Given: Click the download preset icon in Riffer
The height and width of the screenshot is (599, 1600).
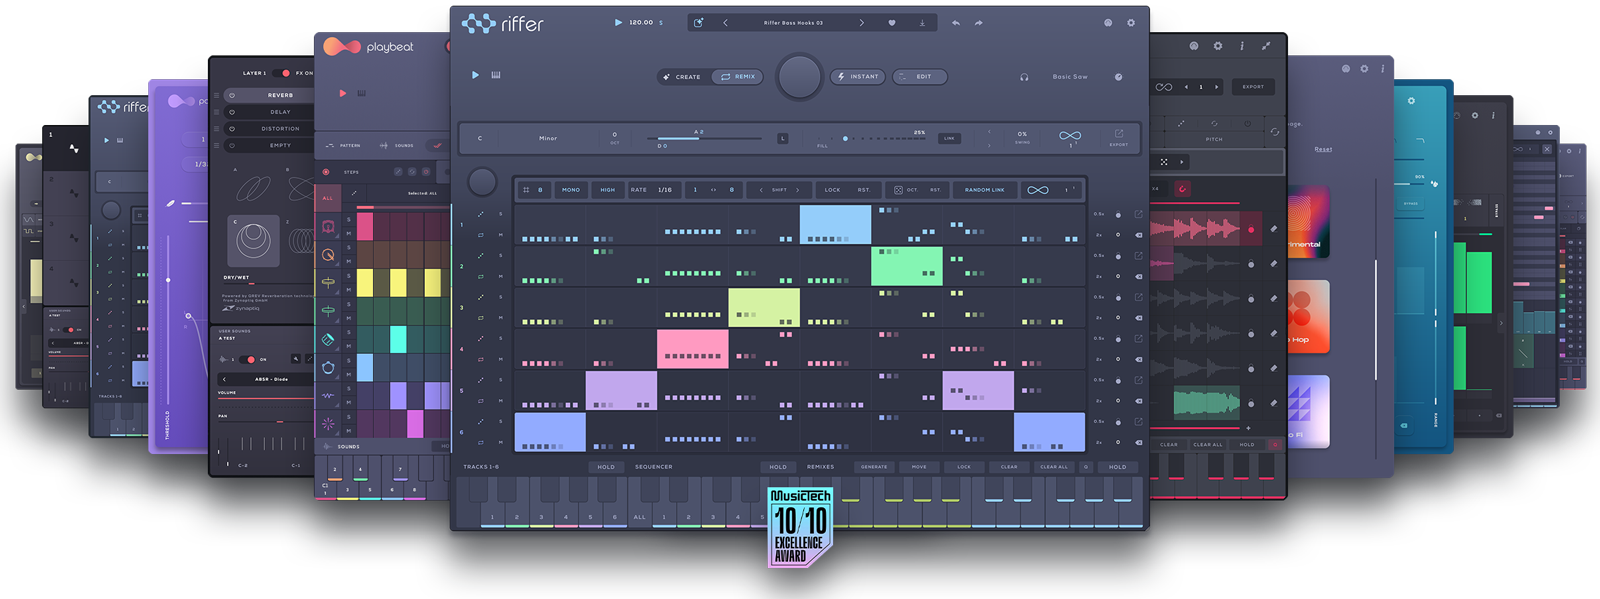Looking at the screenshot, I should (x=922, y=23).
